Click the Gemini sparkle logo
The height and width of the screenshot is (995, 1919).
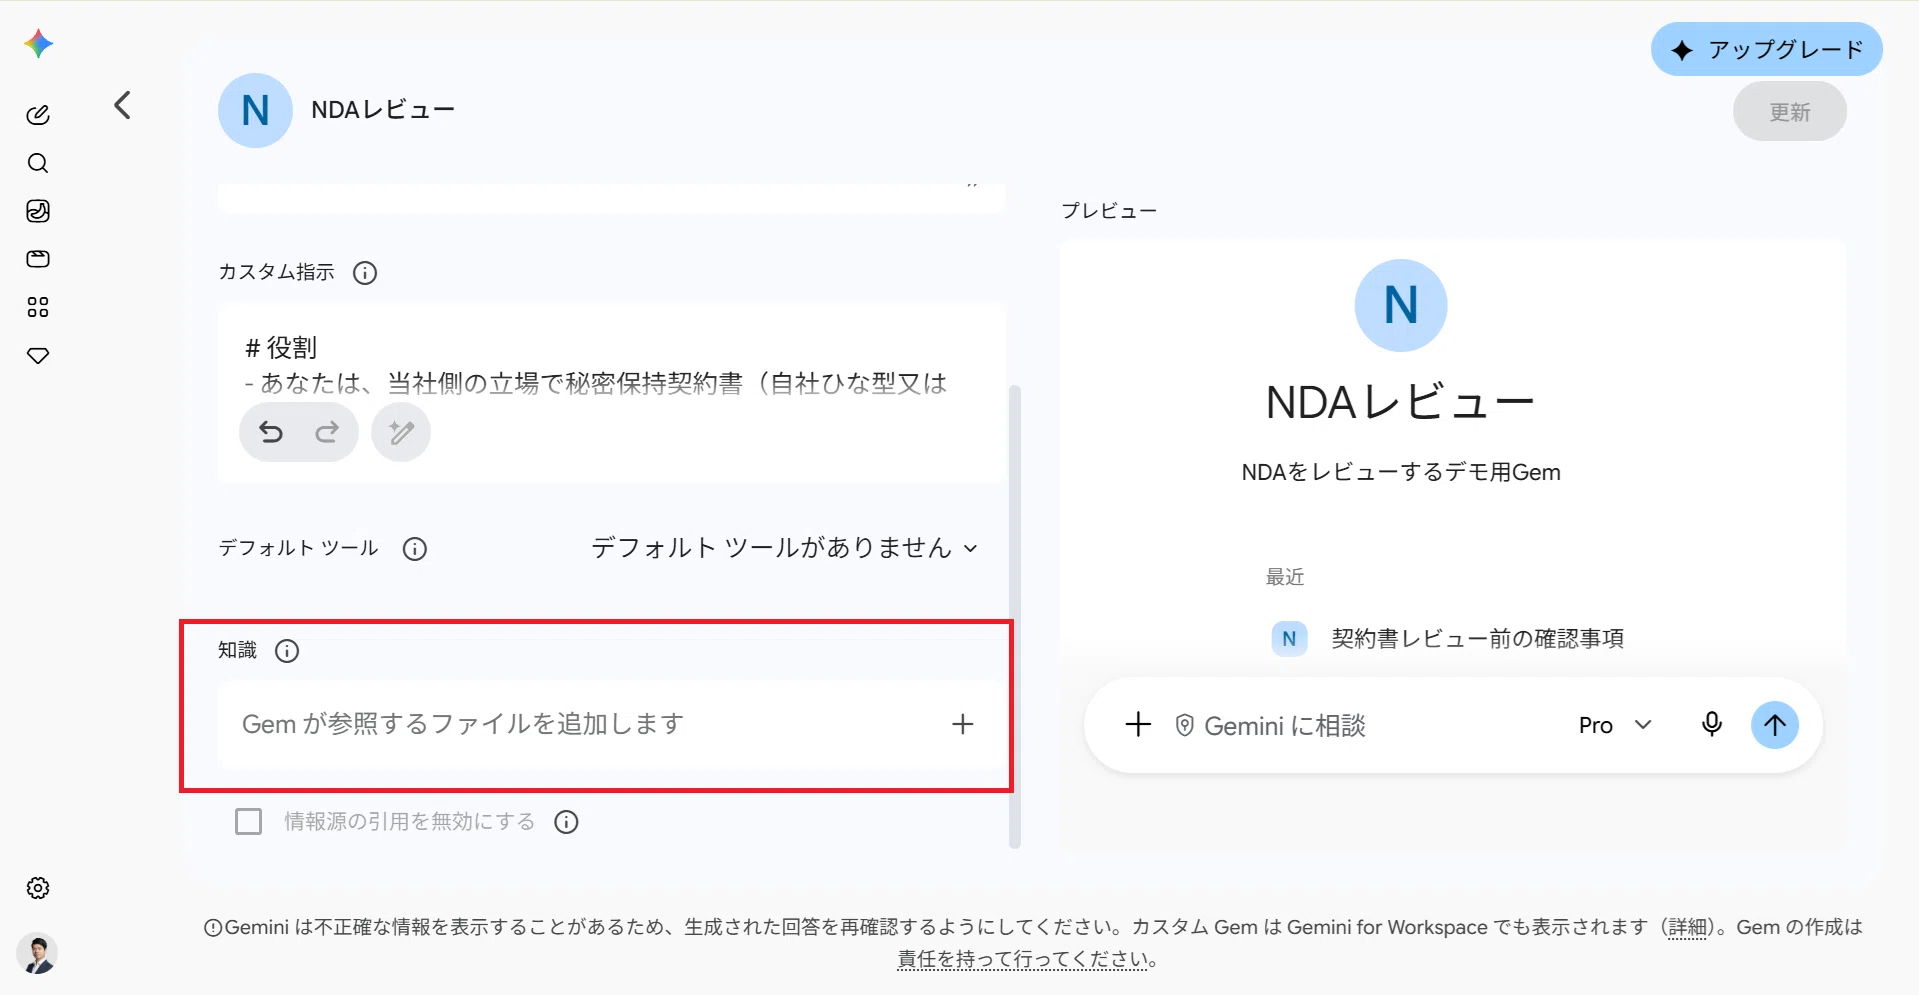38,44
